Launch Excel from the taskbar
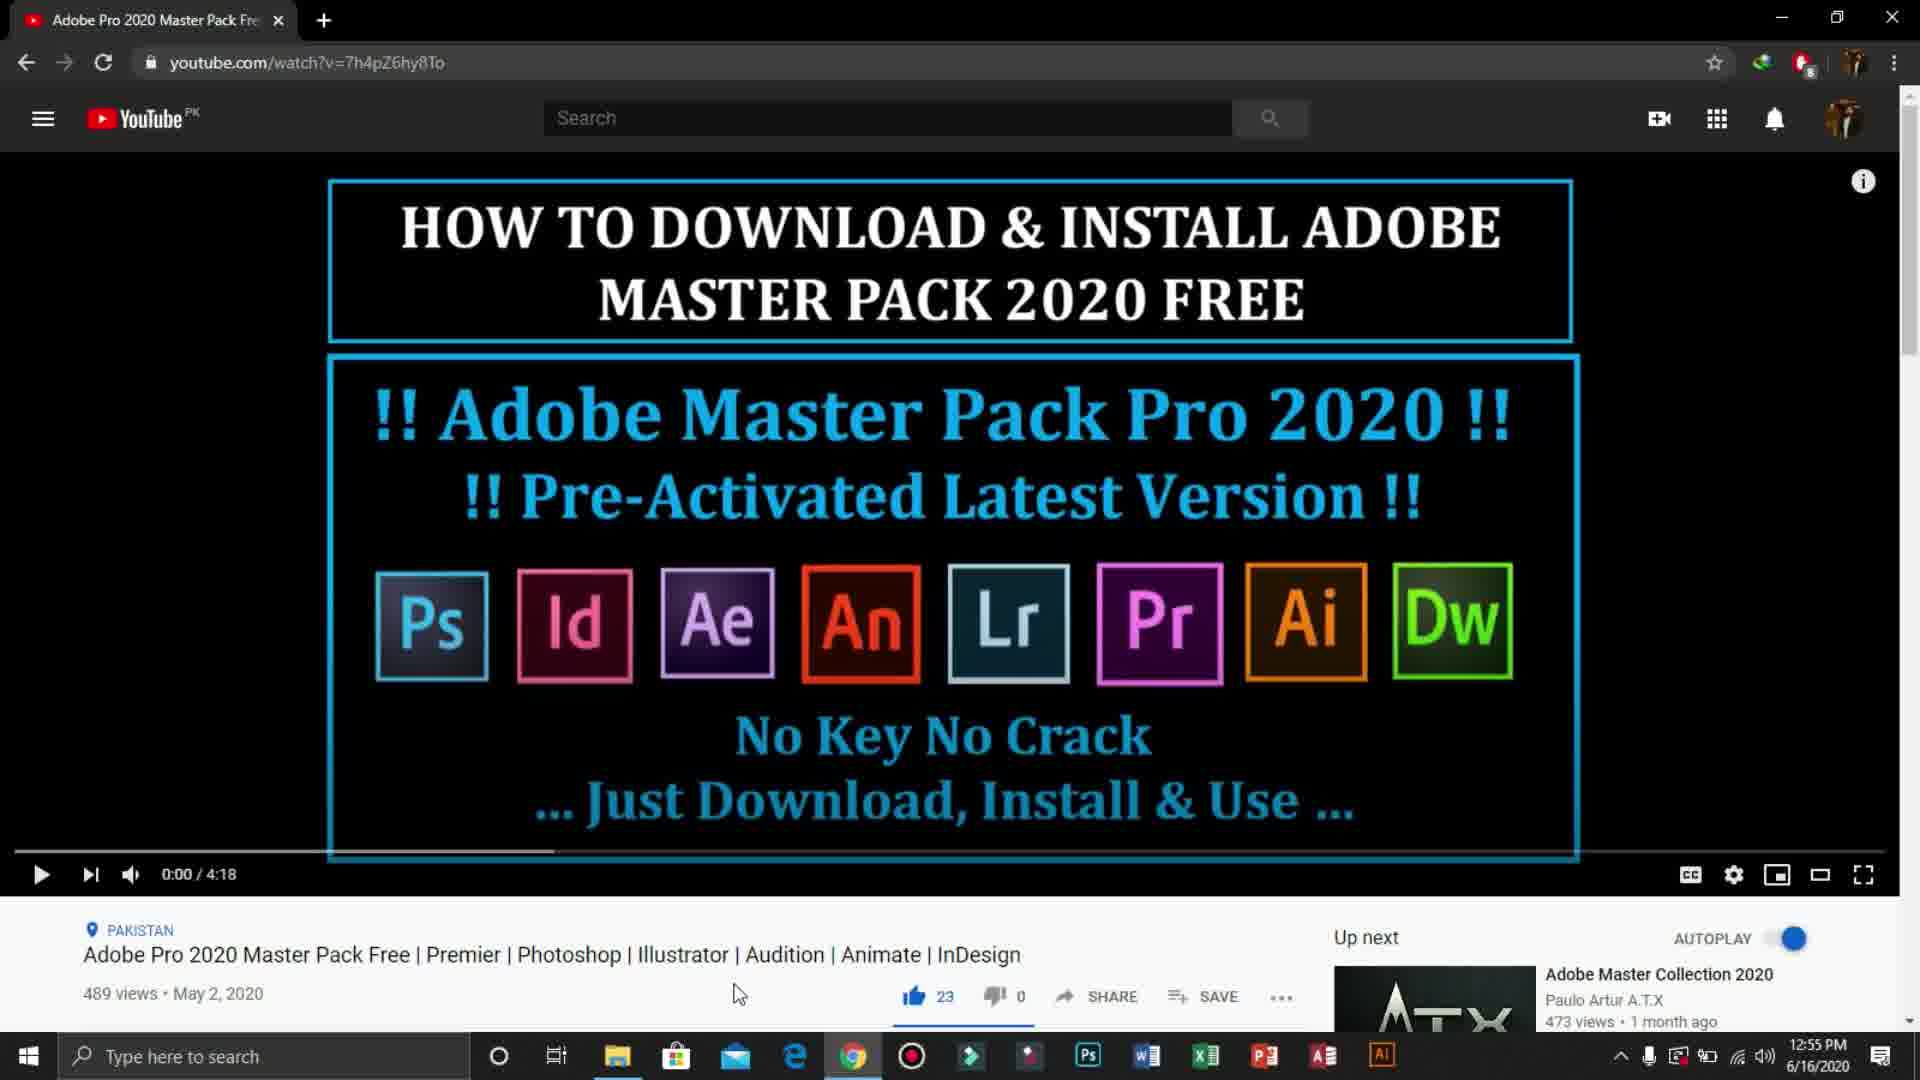 point(1205,1056)
